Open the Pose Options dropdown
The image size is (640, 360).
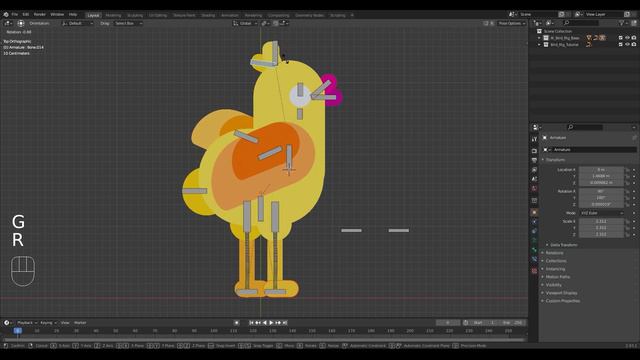click(511, 23)
